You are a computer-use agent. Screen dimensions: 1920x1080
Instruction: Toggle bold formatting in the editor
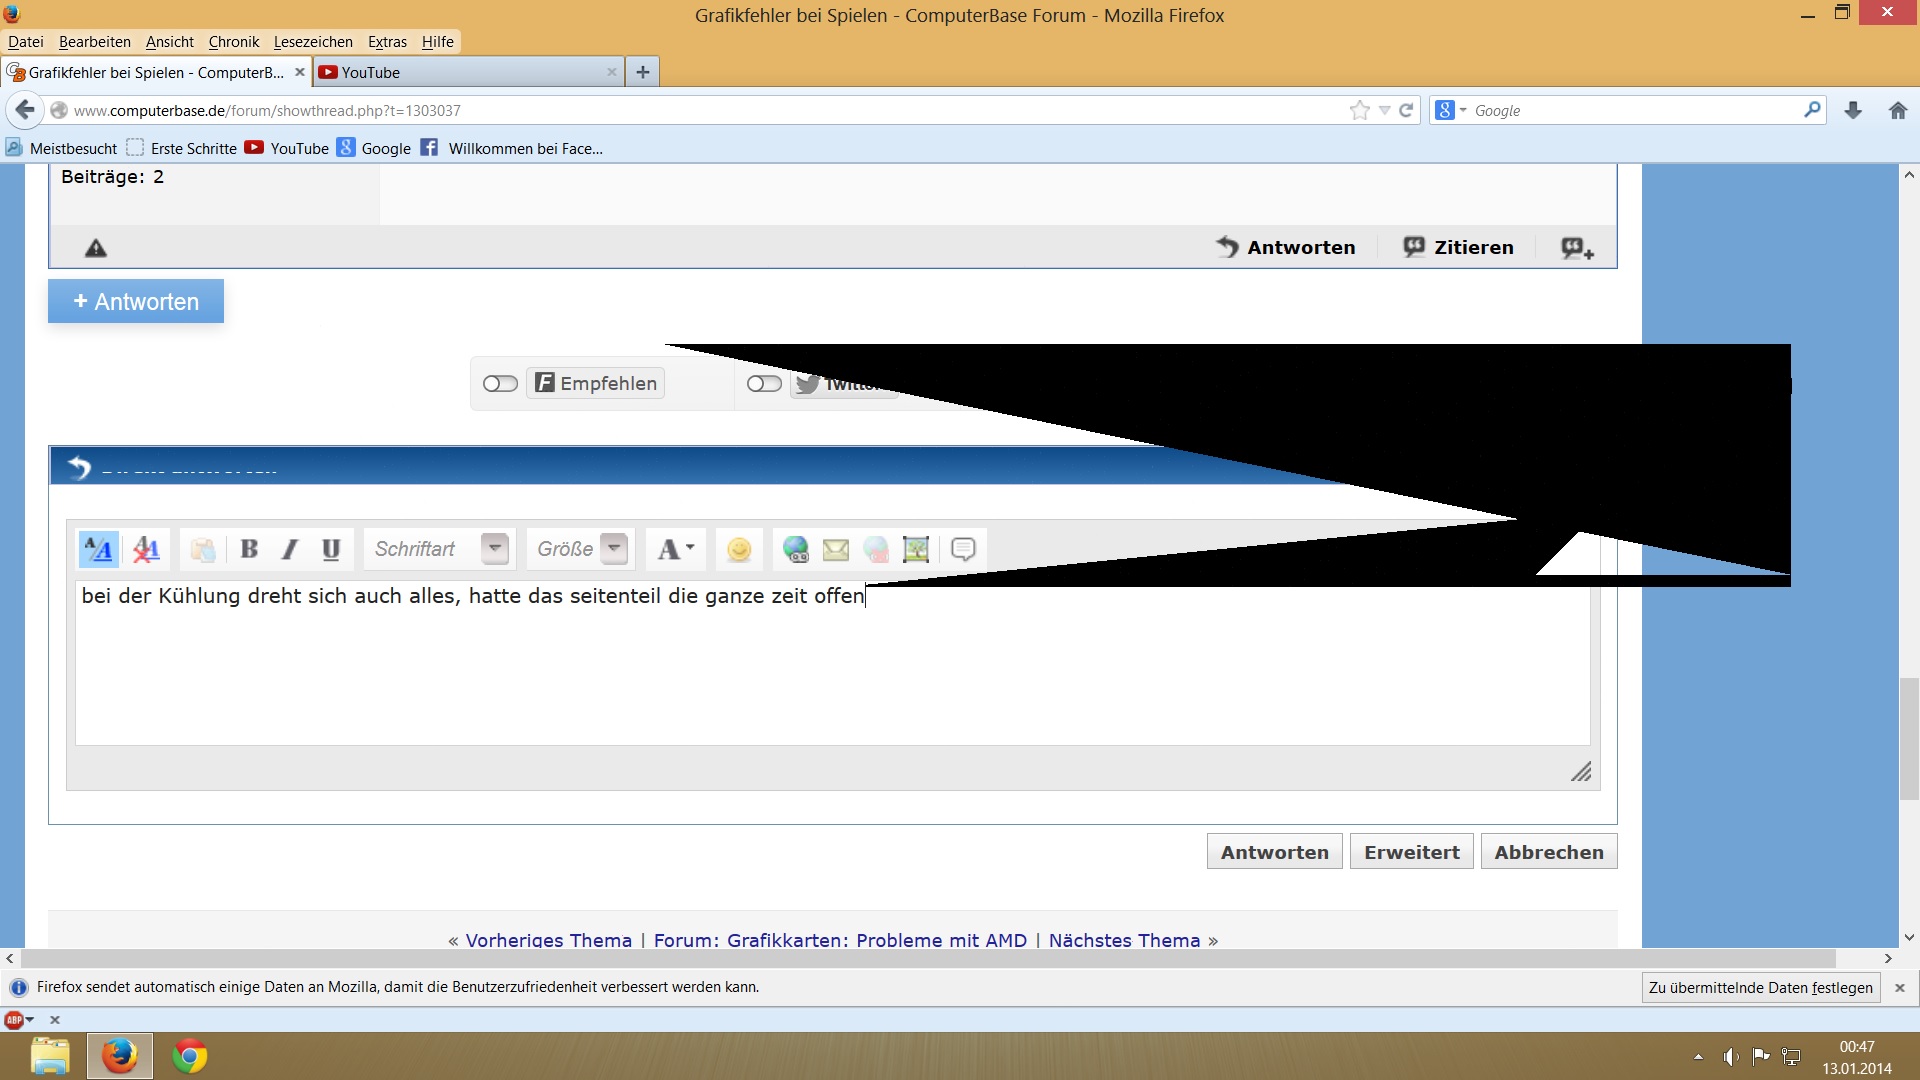pos(249,549)
